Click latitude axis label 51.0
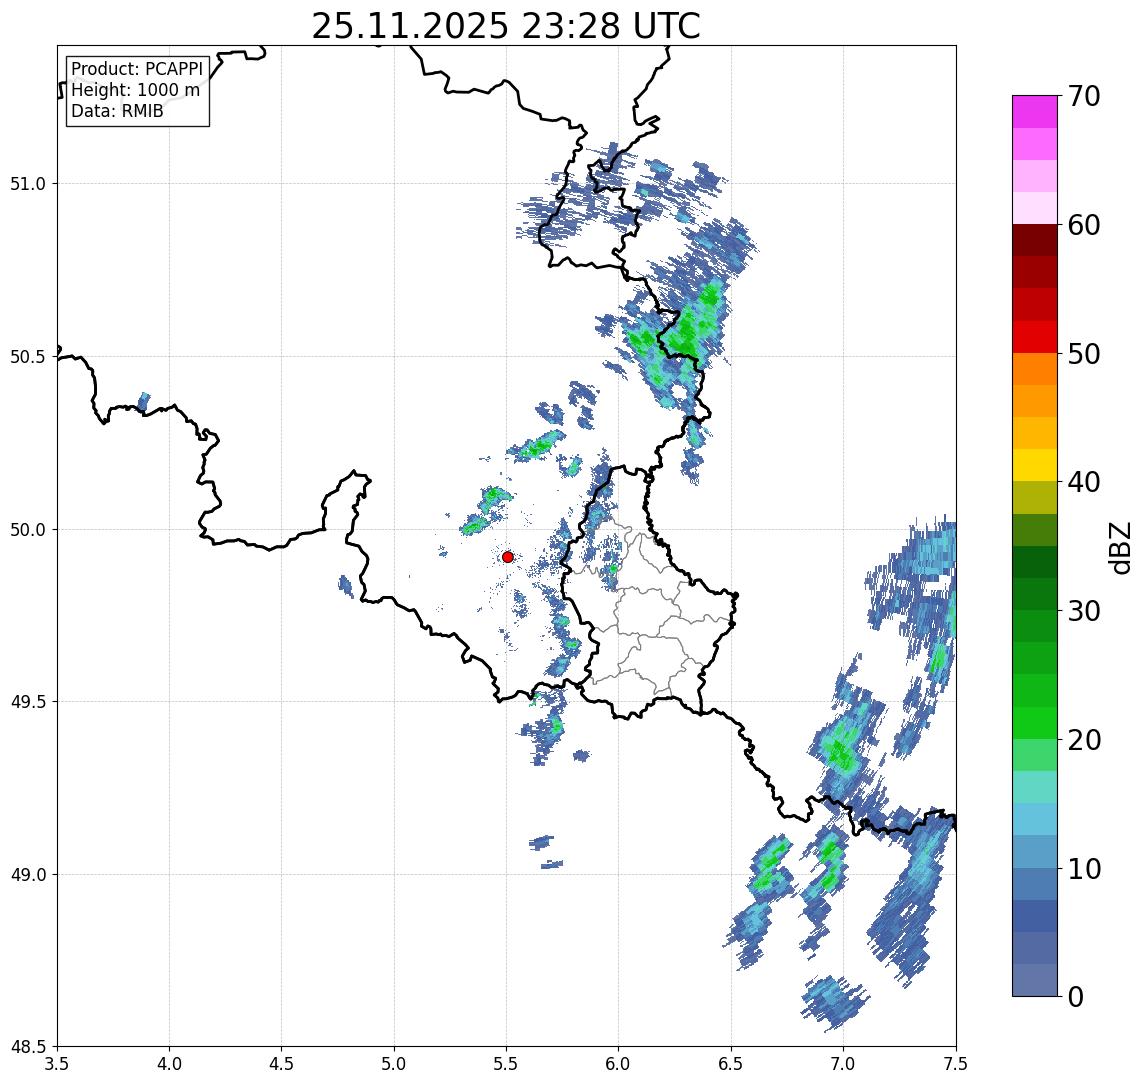Image resolution: width=1145 pixels, height=1084 pixels. [28, 184]
